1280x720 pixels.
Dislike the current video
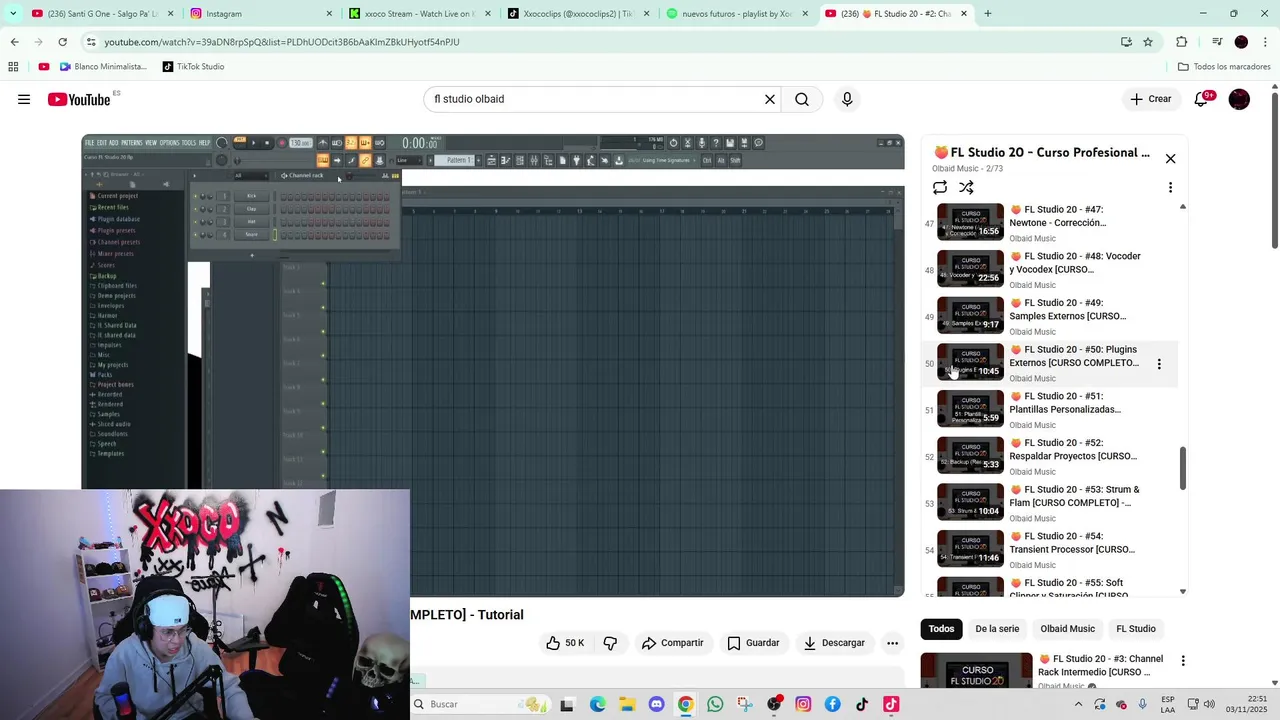click(x=610, y=643)
